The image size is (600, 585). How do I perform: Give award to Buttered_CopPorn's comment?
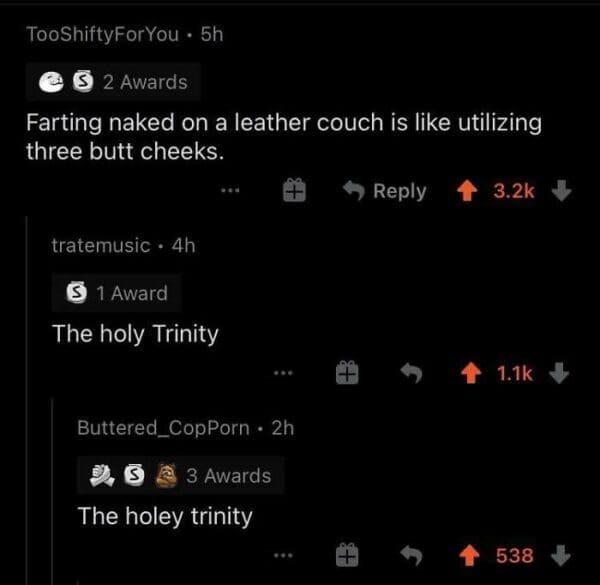point(345,555)
